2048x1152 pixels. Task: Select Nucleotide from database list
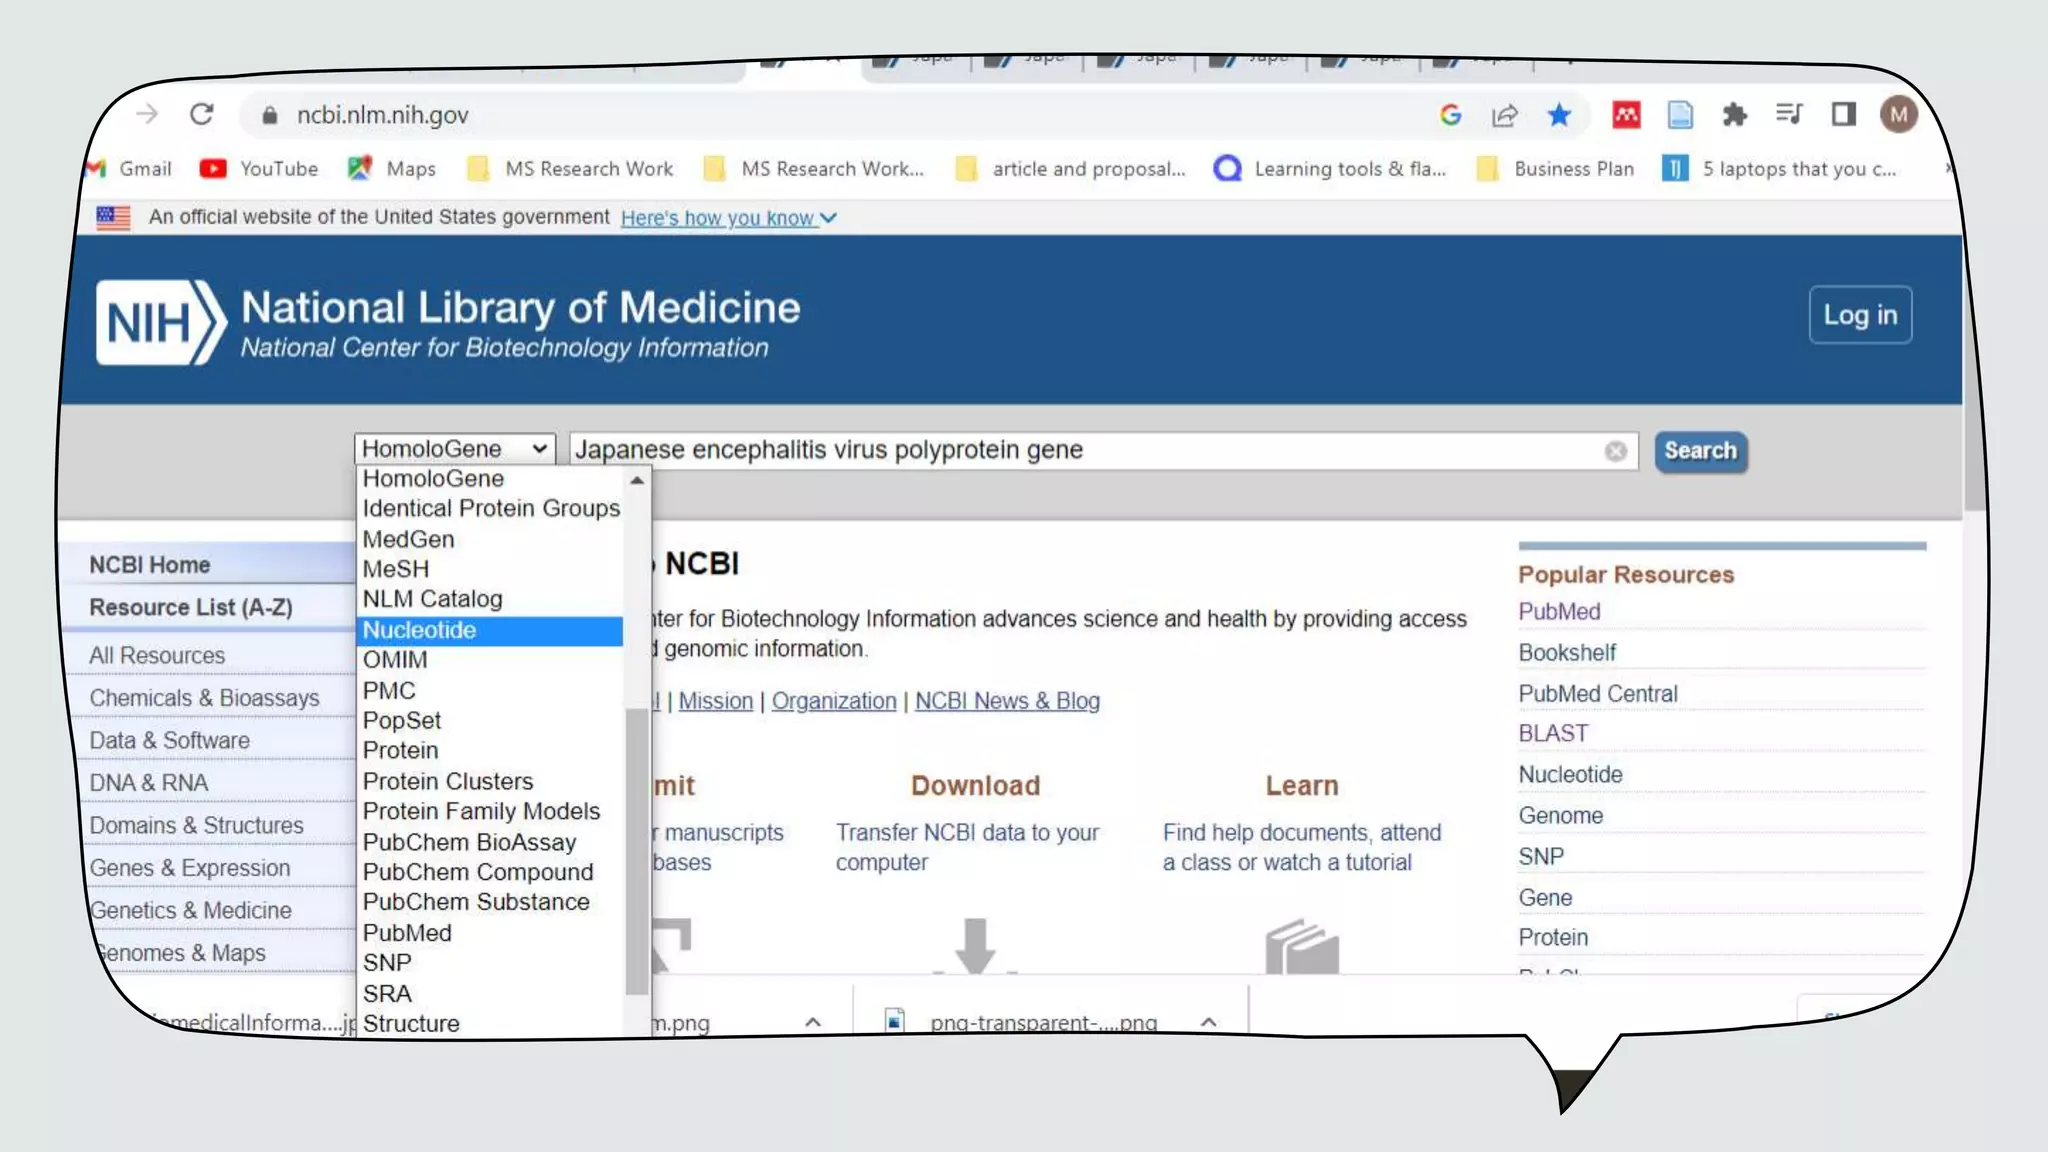tap(420, 630)
